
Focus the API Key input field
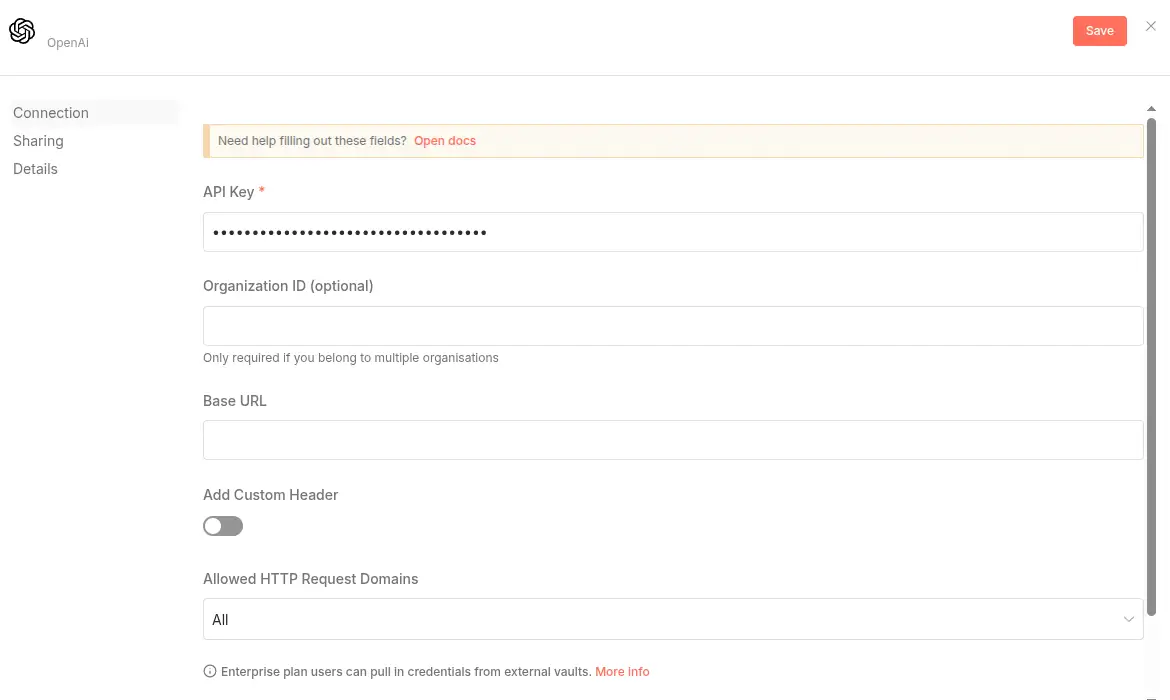pyautogui.click(x=672, y=232)
